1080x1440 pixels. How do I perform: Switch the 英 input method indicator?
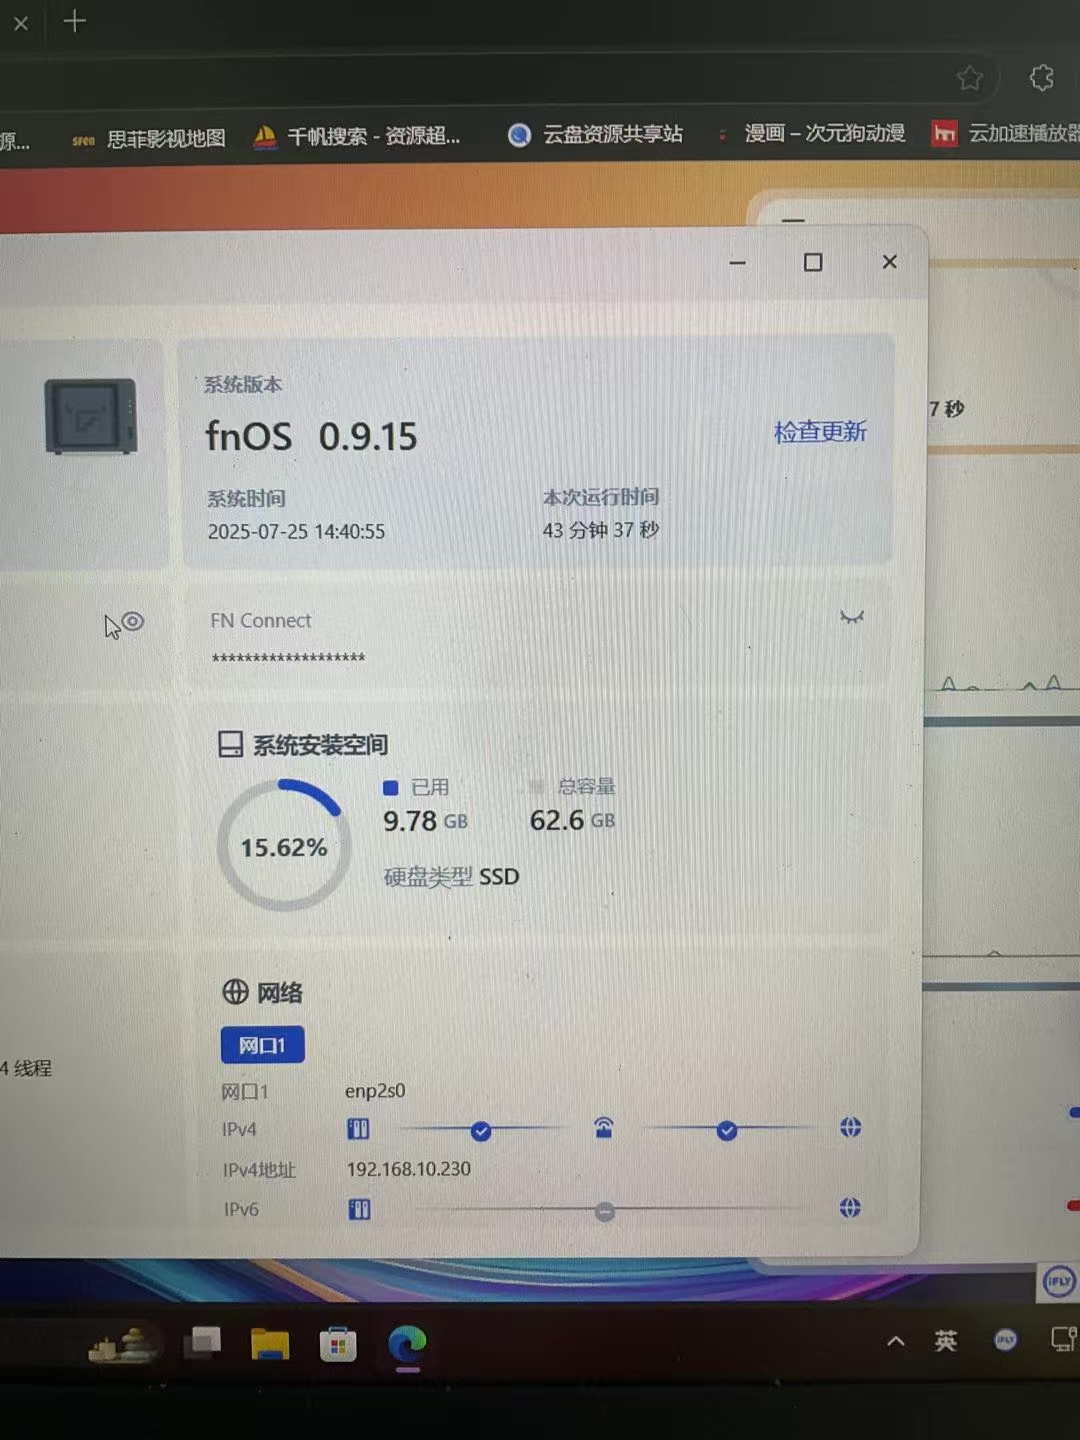tap(945, 1341)
